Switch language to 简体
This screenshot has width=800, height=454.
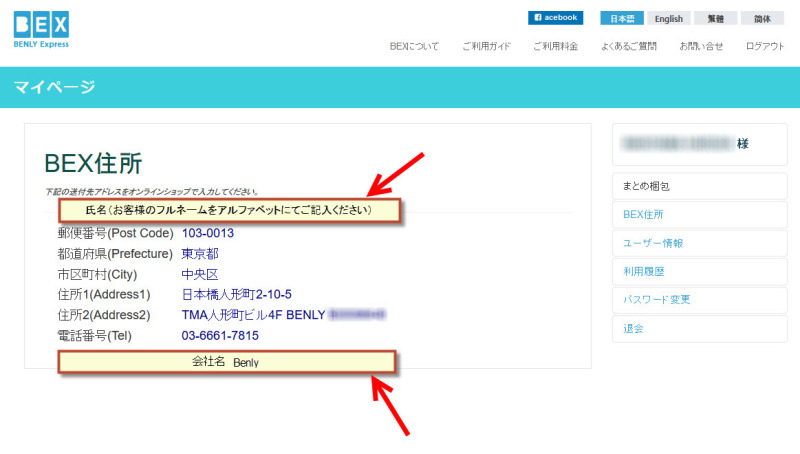[762, 18]
